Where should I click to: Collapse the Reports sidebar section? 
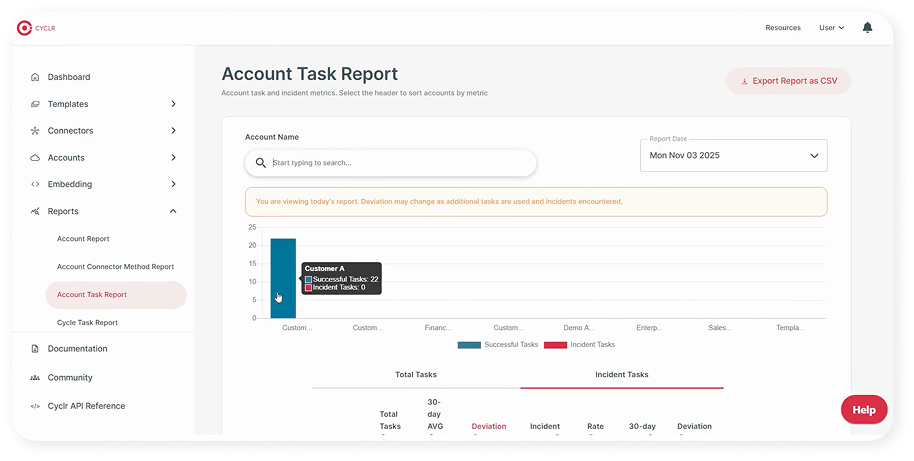(x=173, y=211)
